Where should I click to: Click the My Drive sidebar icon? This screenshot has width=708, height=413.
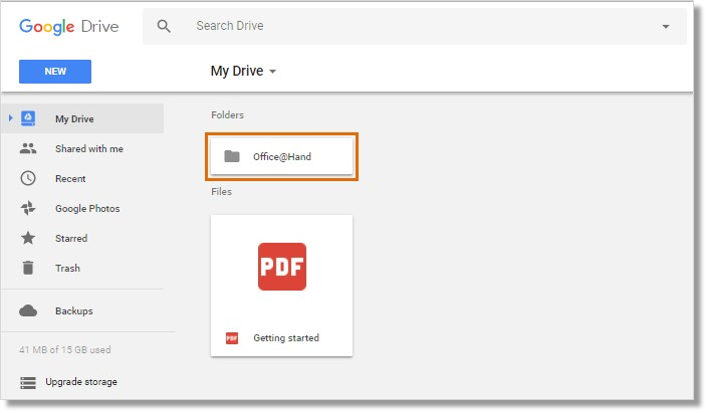pyautogui.click(x=28, y=118)
